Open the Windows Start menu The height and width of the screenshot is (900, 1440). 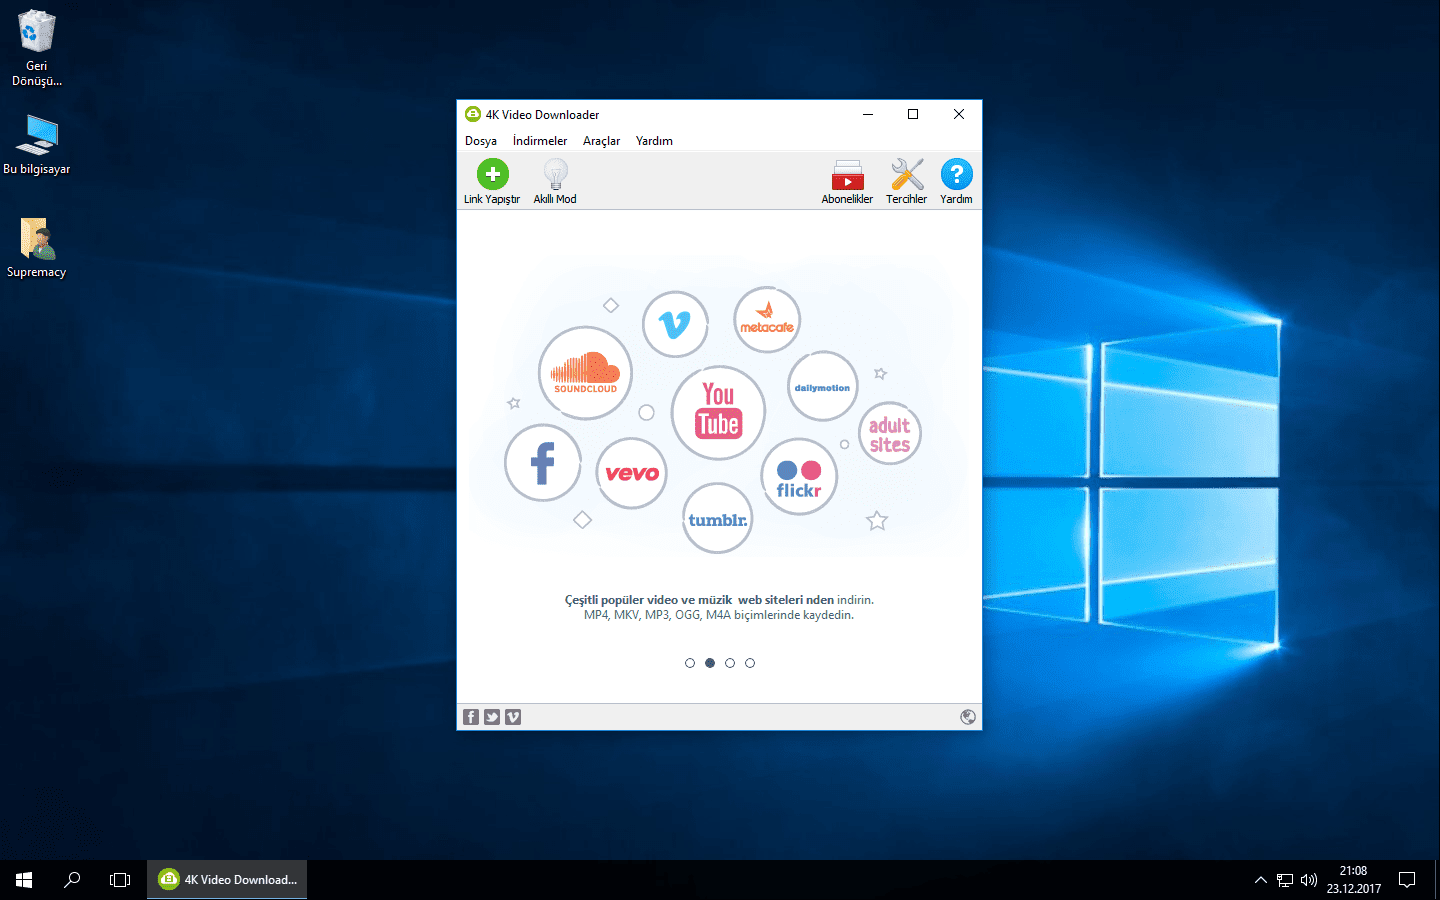point(24,880)
